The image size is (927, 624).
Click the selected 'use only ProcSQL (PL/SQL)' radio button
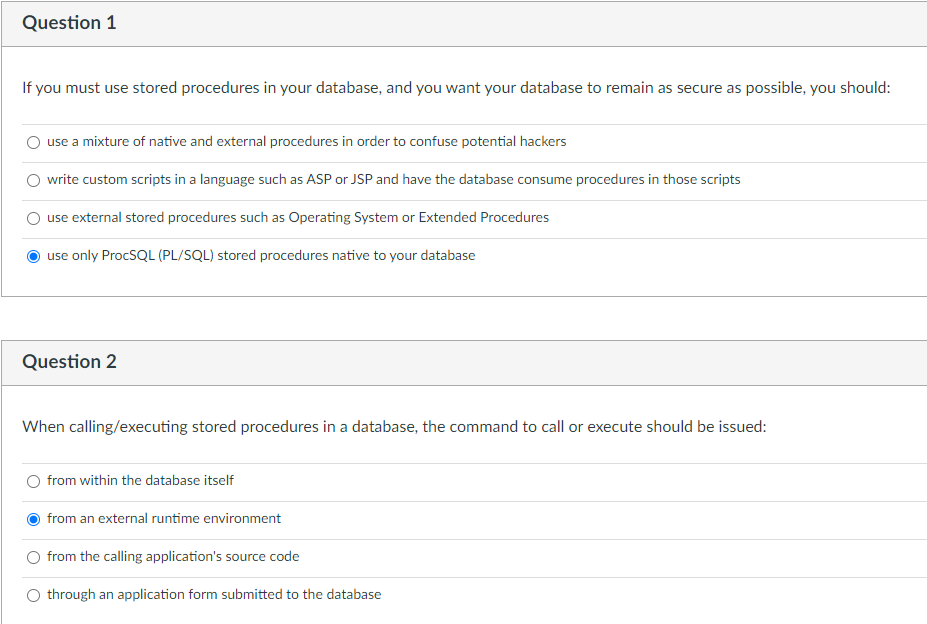34,256
